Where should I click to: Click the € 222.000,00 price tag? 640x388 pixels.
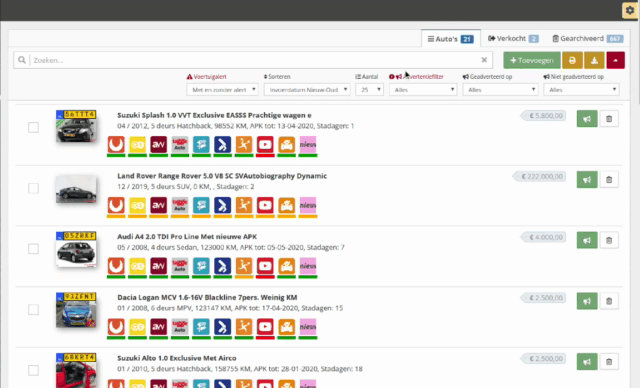[x=540, y=177]
